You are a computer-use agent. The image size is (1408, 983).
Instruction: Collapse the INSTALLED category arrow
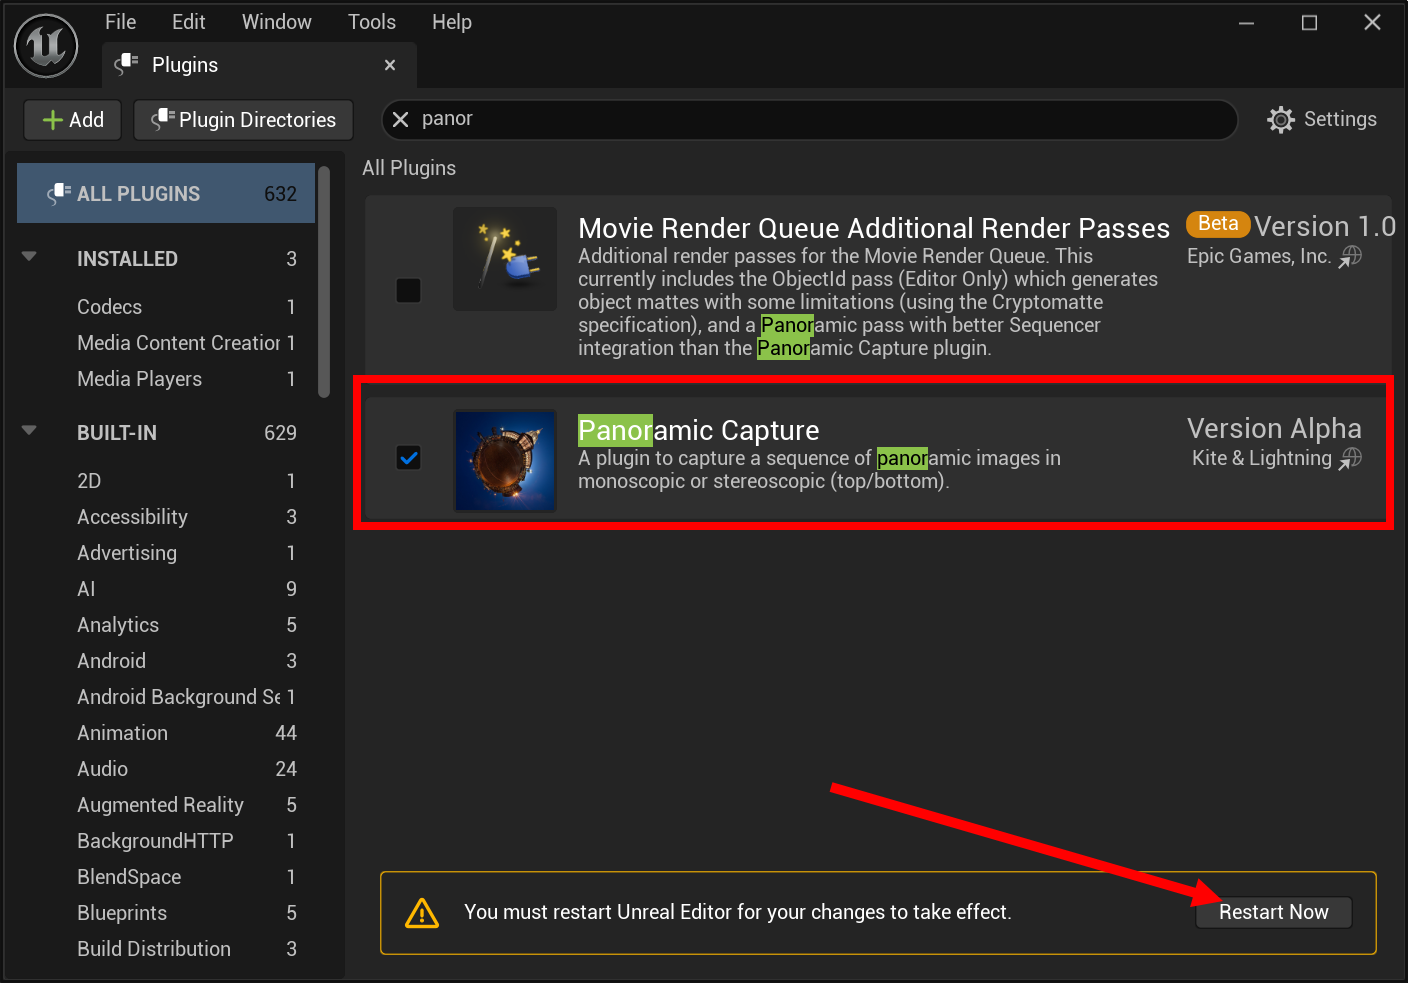pos(29,257)
